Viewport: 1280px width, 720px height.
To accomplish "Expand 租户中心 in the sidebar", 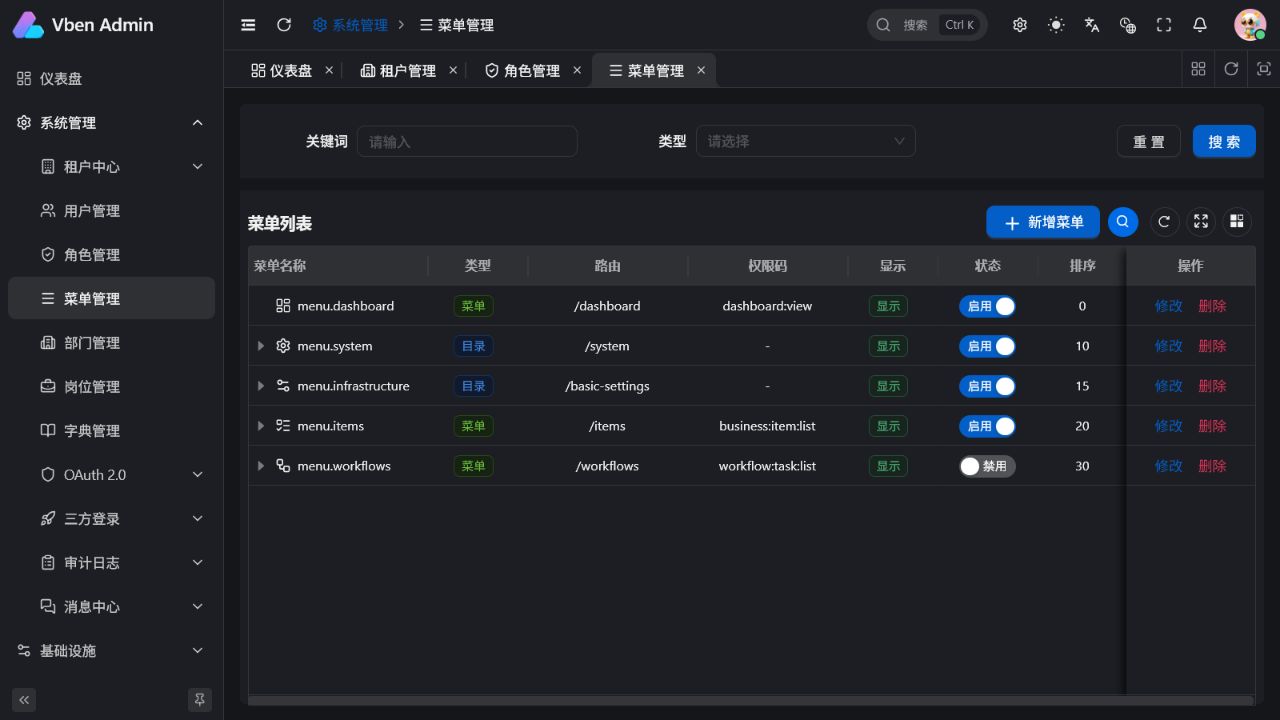I will [111, 167].
